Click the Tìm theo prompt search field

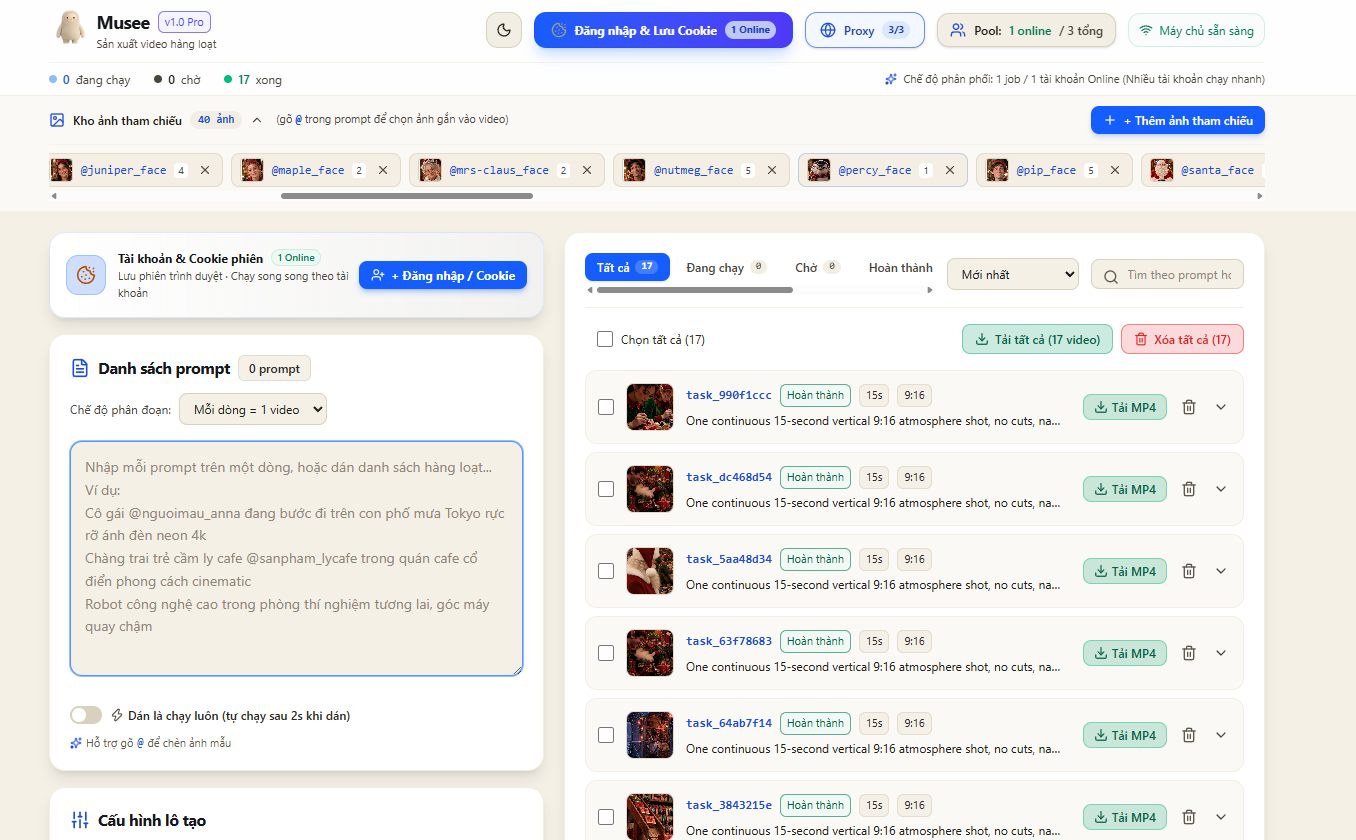1168,275
